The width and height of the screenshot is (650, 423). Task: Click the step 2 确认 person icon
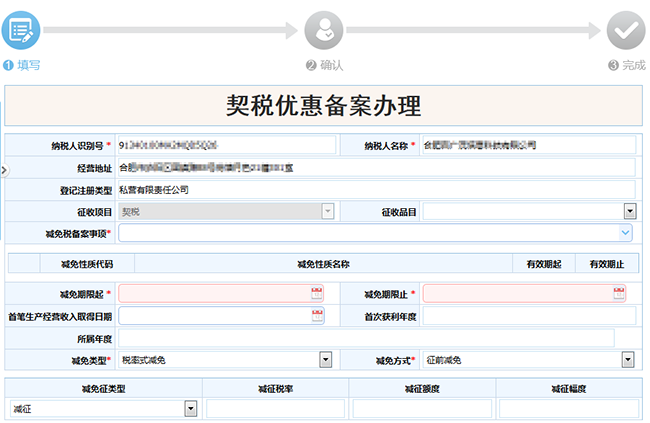coord(323,30)
